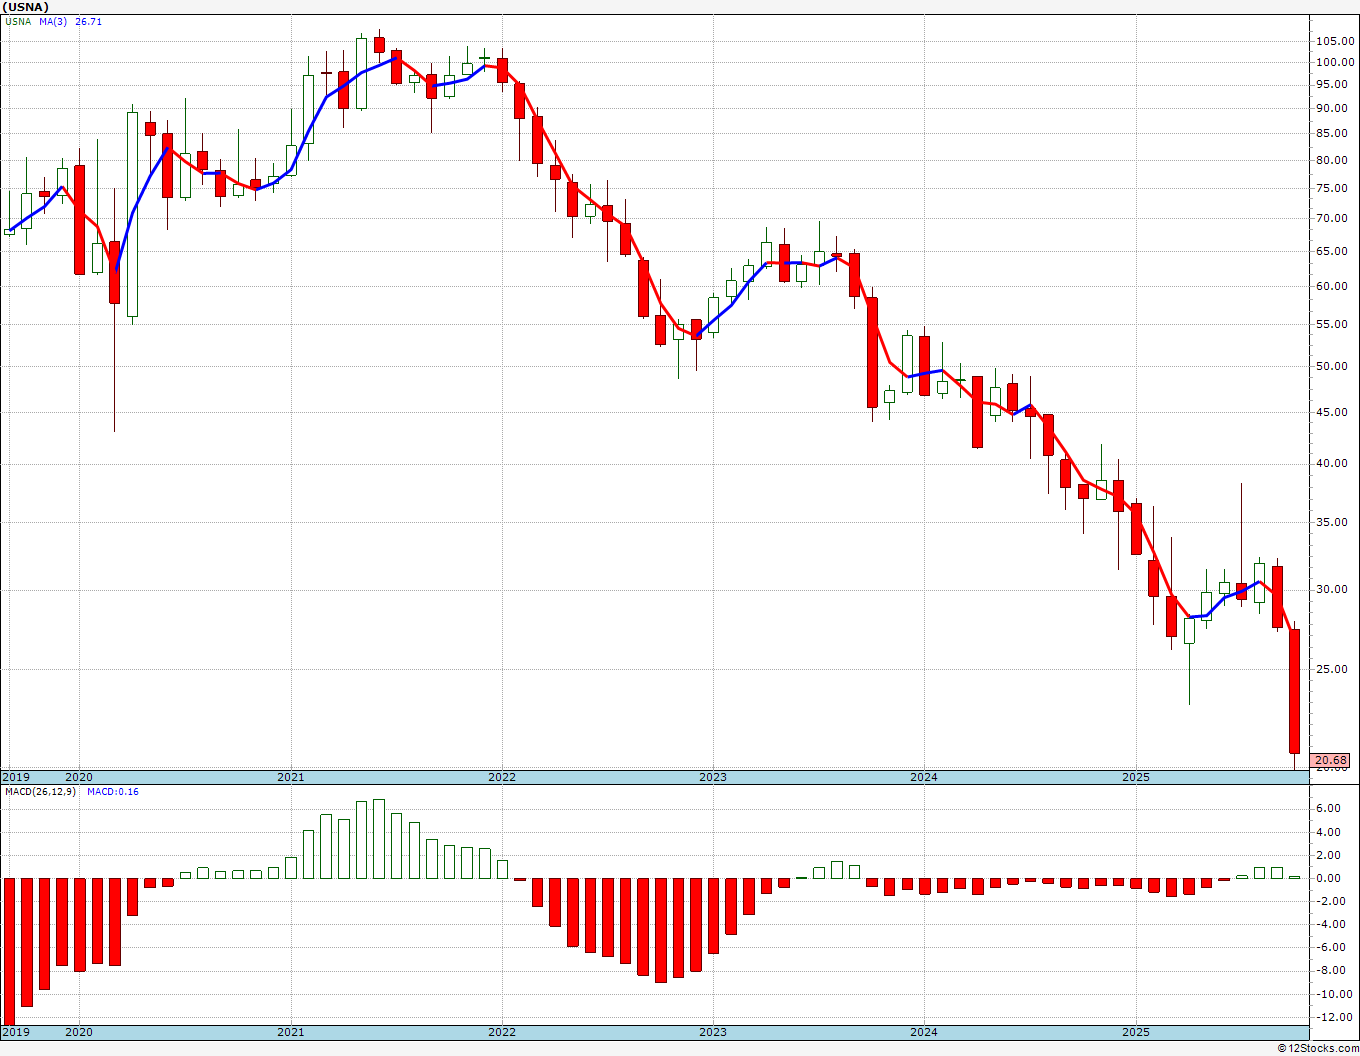
Task: Click the 2021 label on price time axis
Action: [x=290, y=777]
